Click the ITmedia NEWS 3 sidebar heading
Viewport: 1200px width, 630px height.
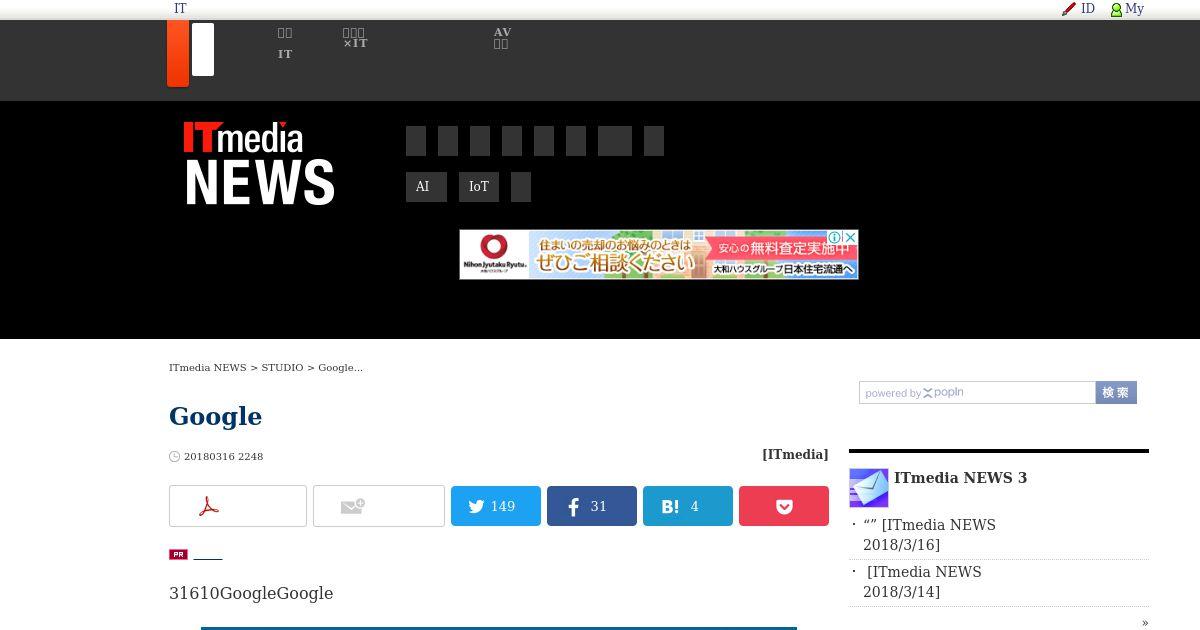click(x=960, y=478)
